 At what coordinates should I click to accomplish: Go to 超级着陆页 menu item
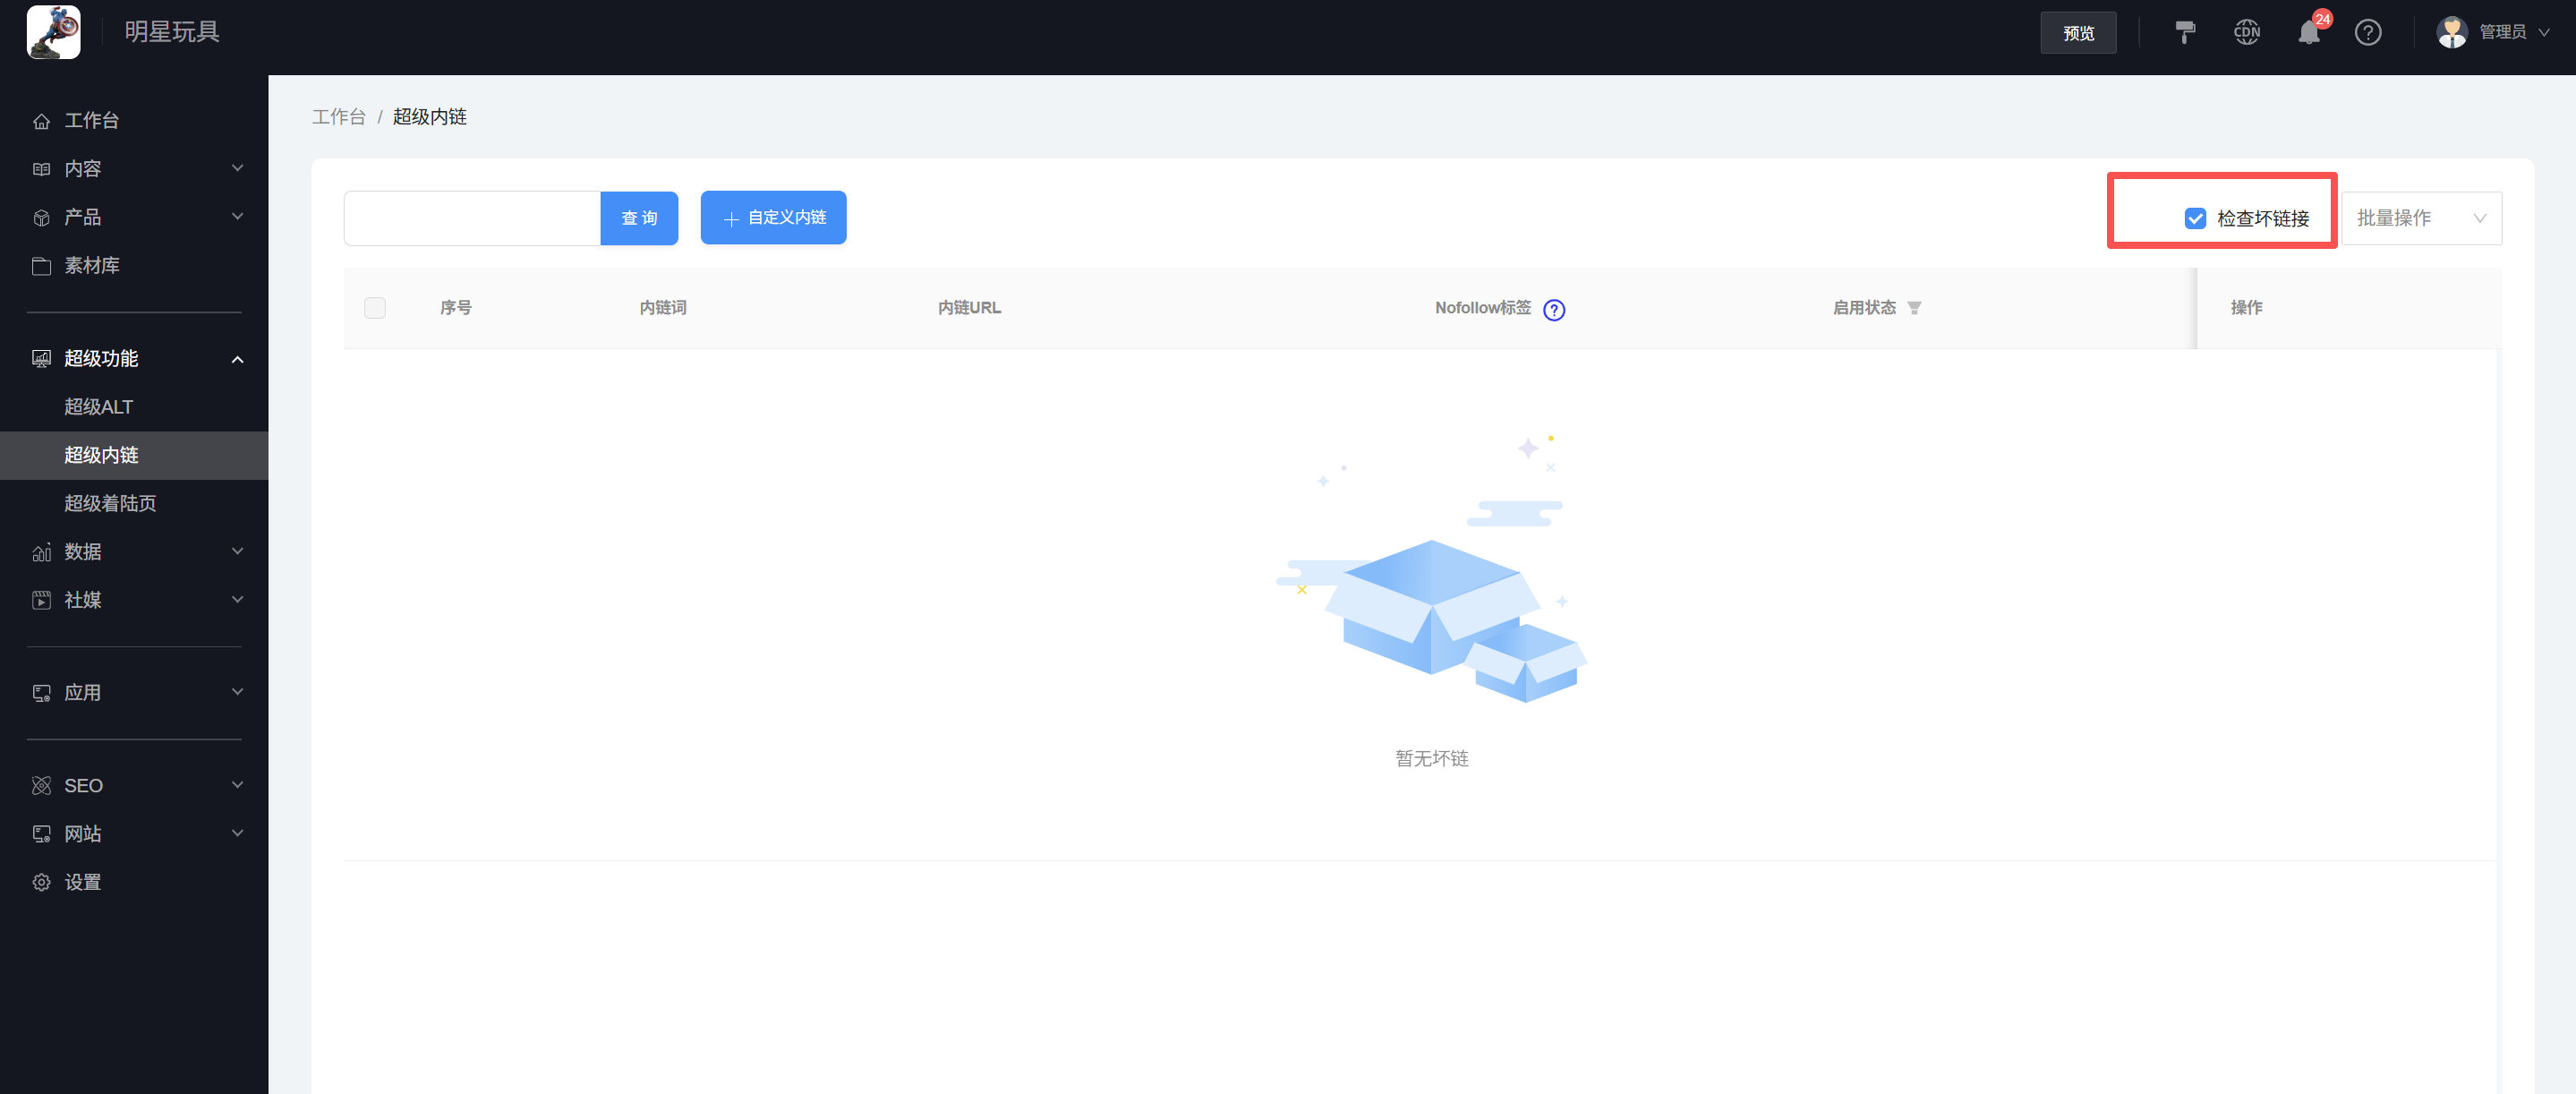pyautogui.click(x=110, y=503)
